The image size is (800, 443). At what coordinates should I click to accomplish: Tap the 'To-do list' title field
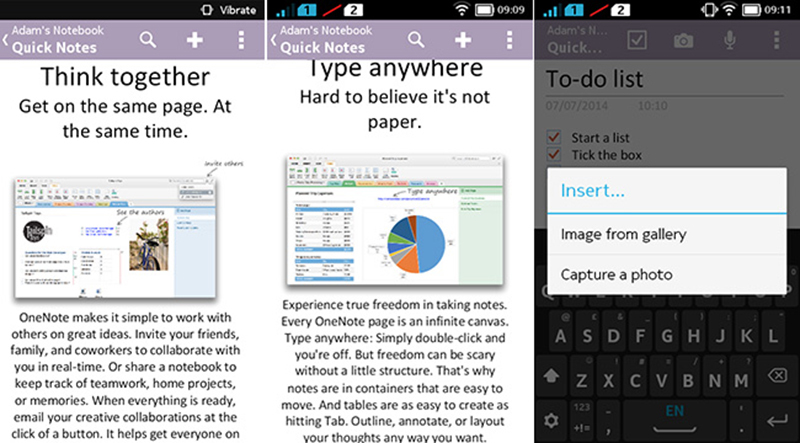coord(664,79)
